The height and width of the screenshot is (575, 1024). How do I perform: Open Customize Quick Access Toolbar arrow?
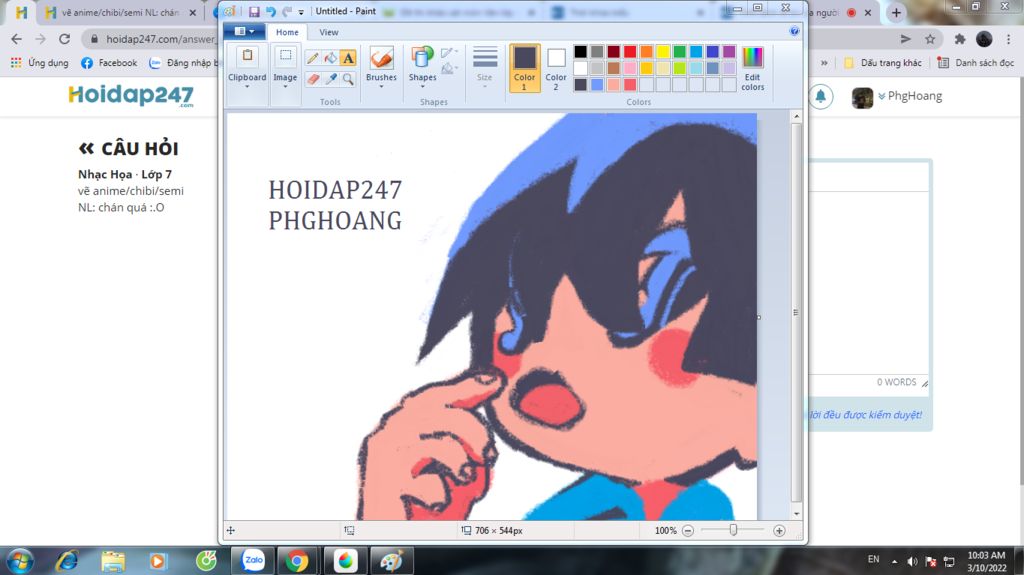(301, 12)
